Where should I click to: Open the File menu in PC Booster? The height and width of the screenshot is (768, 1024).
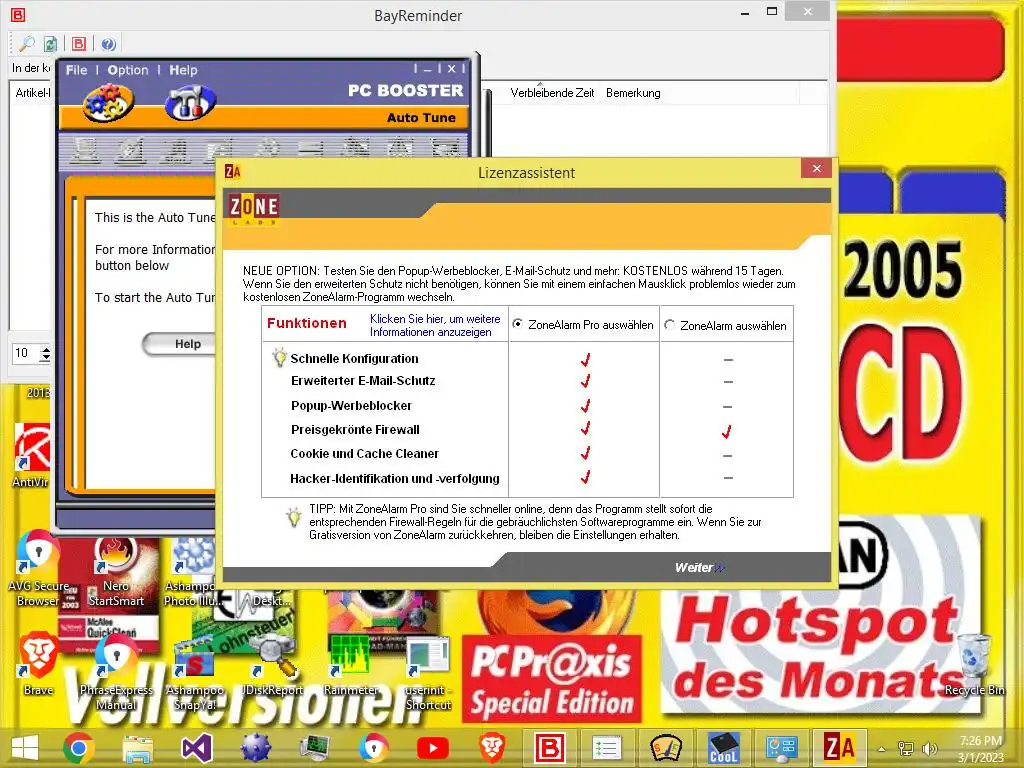(x=76, y=70)
